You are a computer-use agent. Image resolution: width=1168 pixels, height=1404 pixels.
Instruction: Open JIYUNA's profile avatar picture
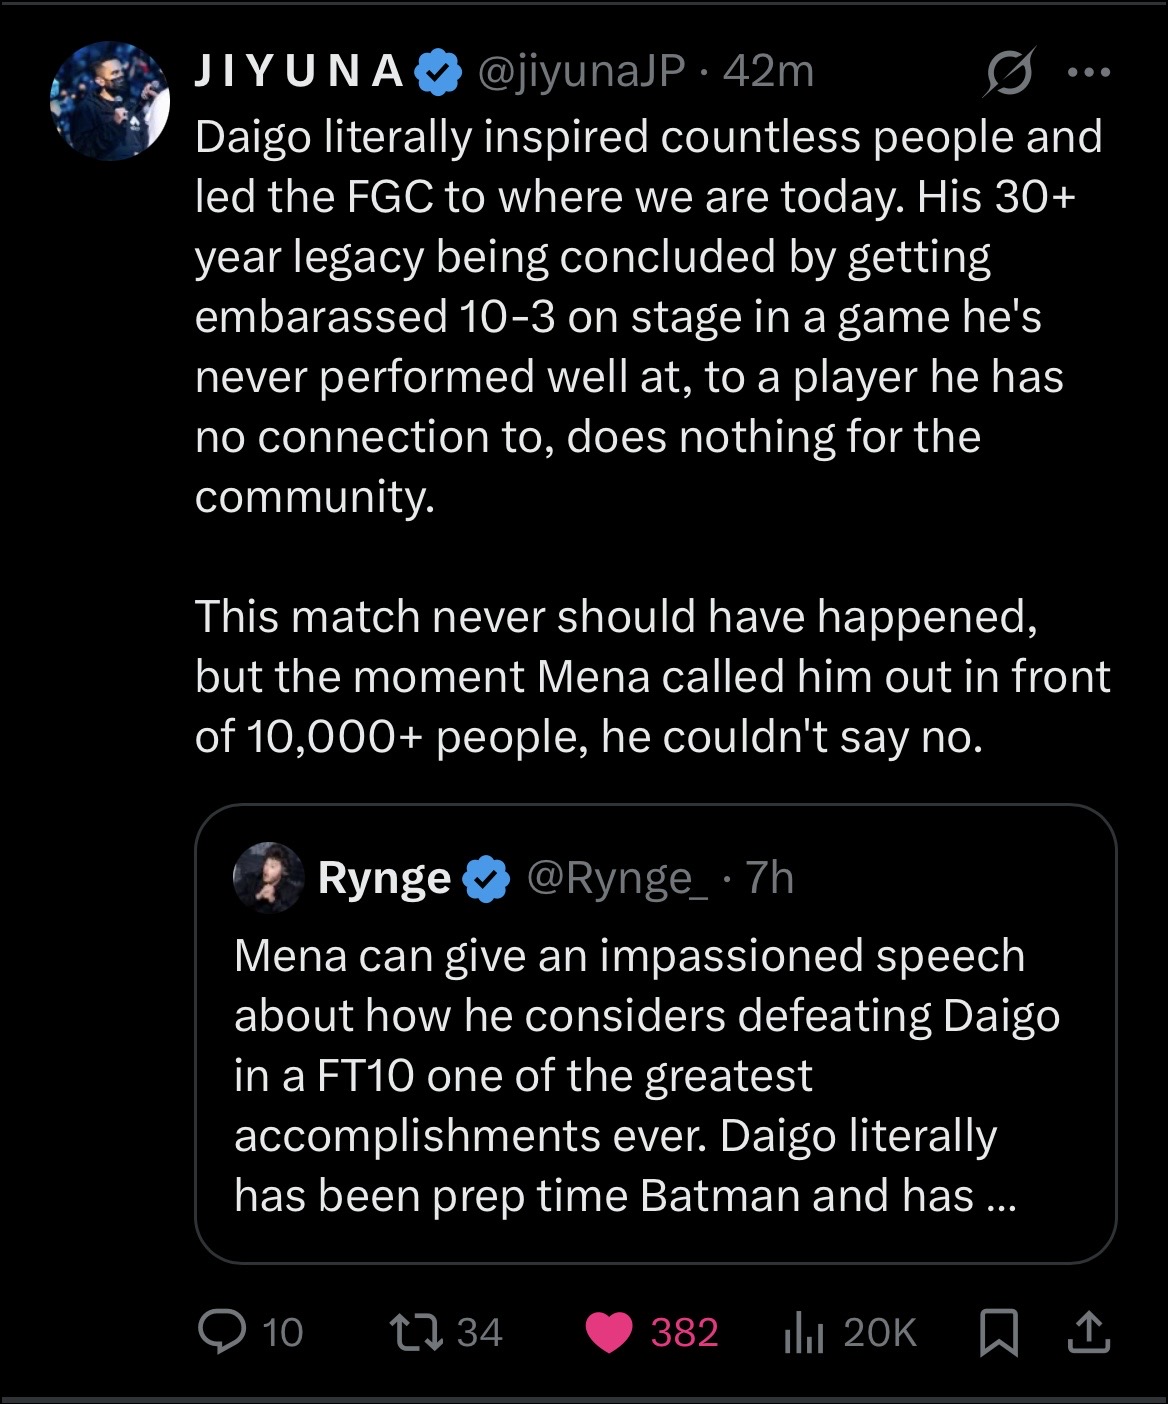[x=110, y=101]
